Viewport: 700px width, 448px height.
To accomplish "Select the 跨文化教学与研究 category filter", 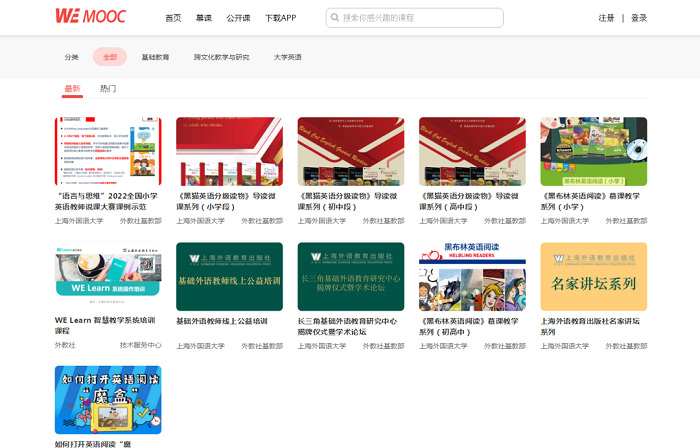I will click(221, 57).
